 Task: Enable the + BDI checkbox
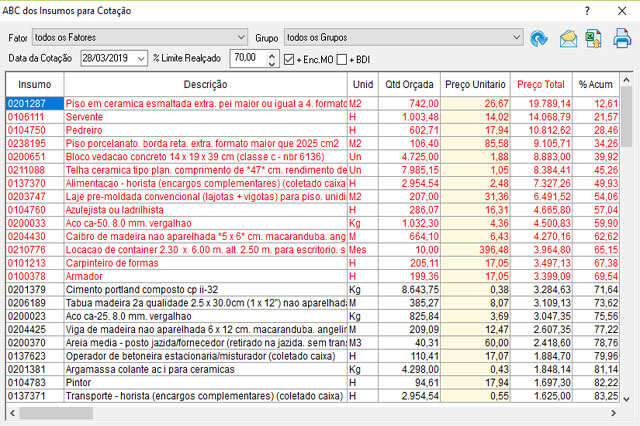pyautogui.click(x=341, y=60)
